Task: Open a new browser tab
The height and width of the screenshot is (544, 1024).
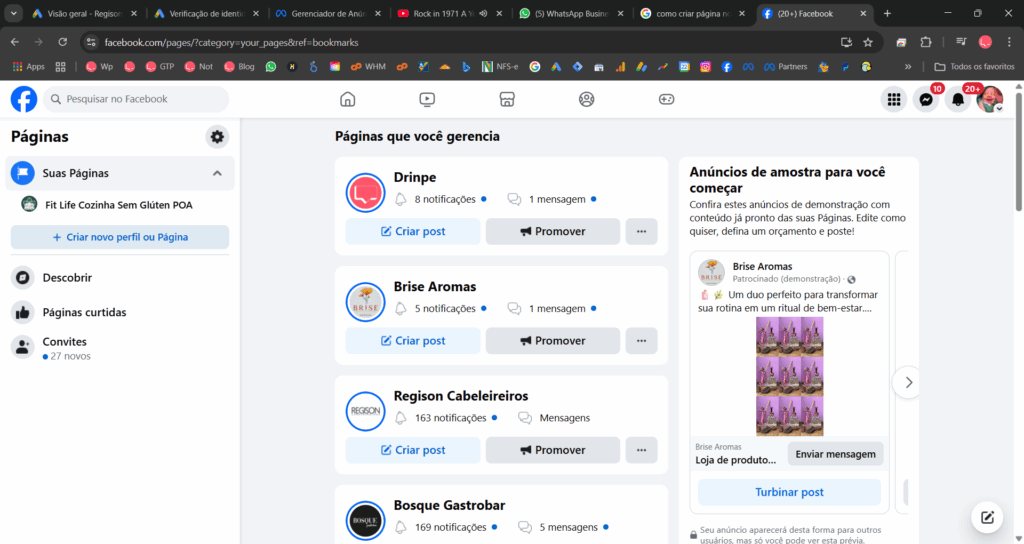Action: 887,14
